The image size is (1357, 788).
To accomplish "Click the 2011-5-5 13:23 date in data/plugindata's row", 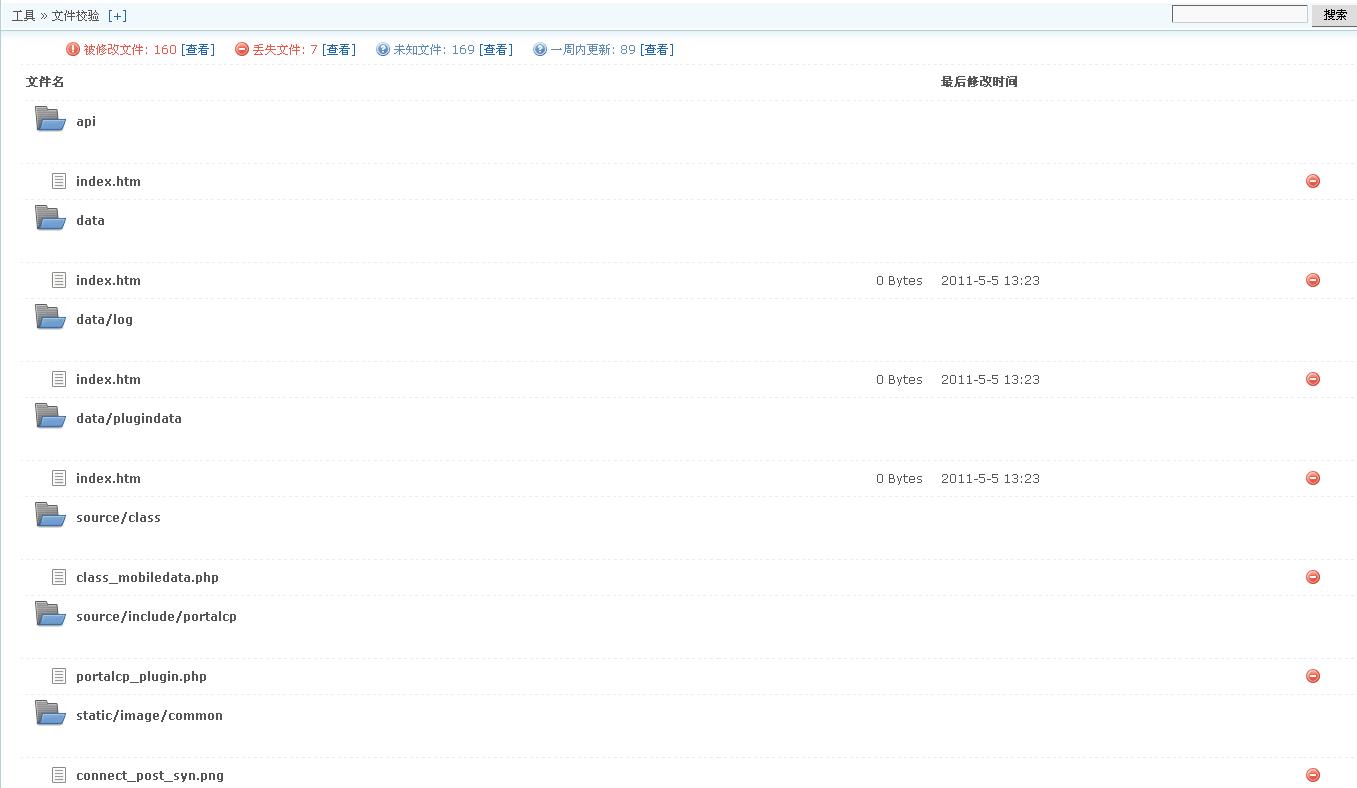I will click(990, 478).
